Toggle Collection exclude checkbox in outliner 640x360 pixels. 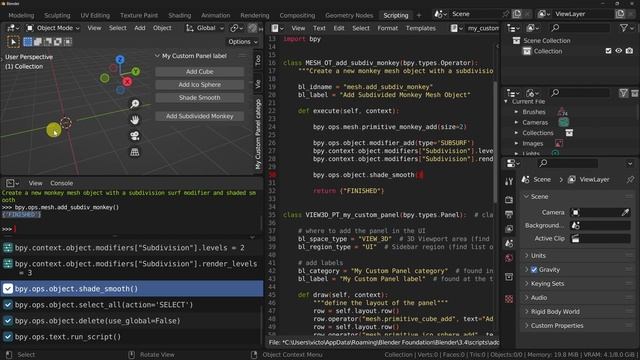click(x=608, y=51)
